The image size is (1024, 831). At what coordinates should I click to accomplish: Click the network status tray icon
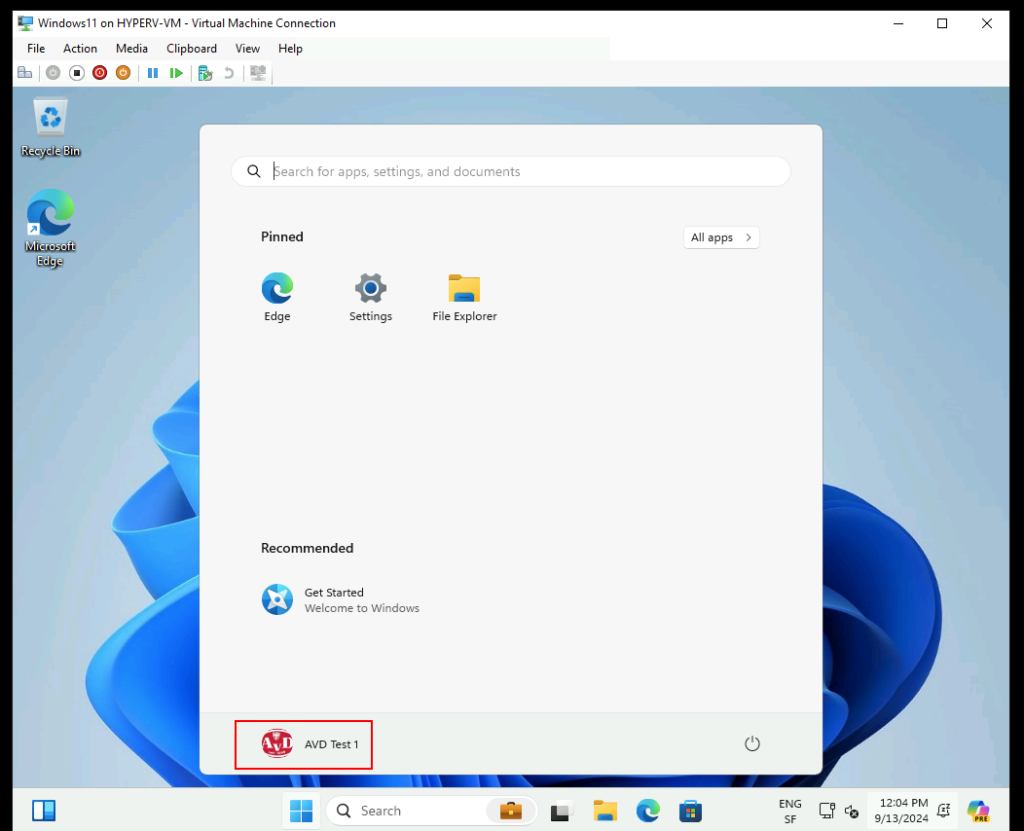click(827, 811)
